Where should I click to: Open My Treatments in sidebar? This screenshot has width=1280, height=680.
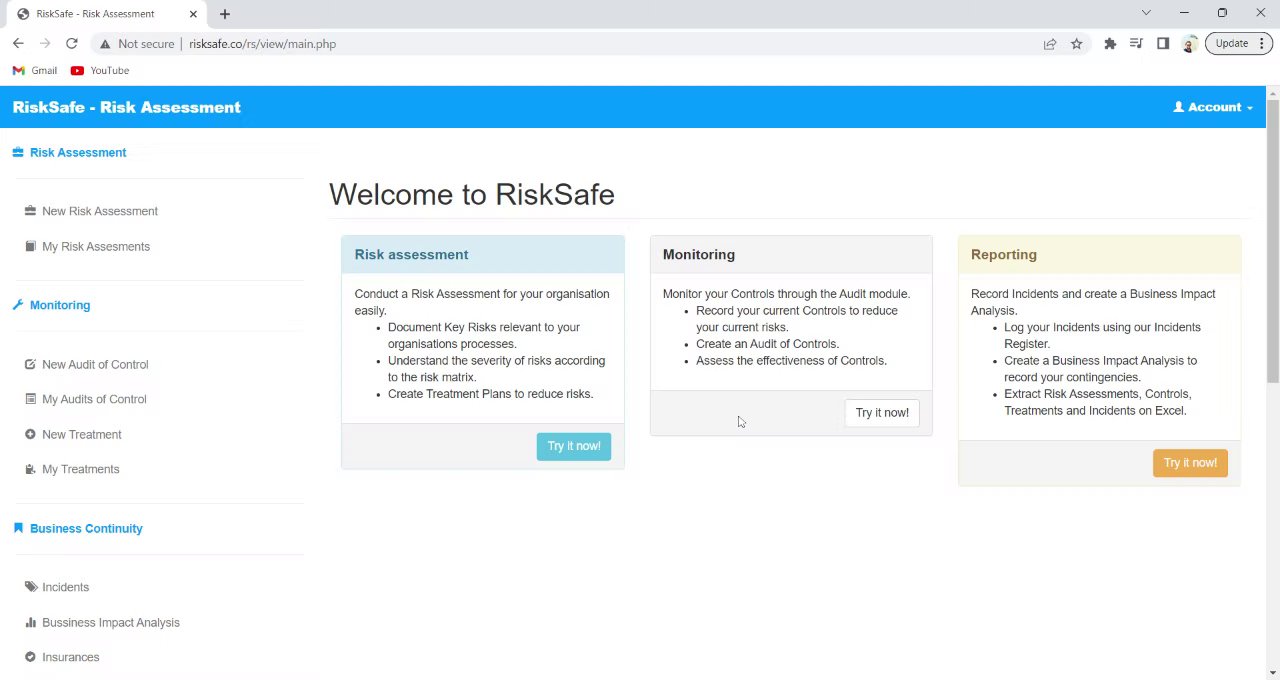point(81,469)
